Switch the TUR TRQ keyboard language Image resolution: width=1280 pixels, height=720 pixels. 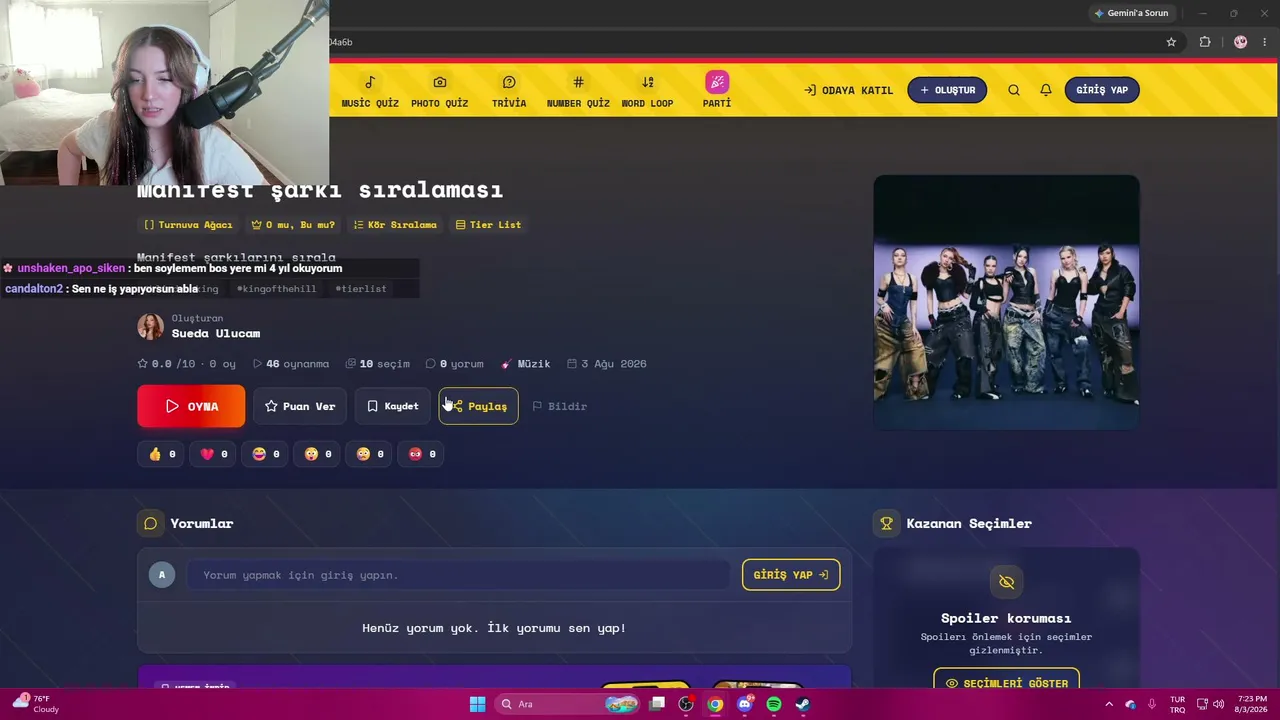pos(1178,704)
